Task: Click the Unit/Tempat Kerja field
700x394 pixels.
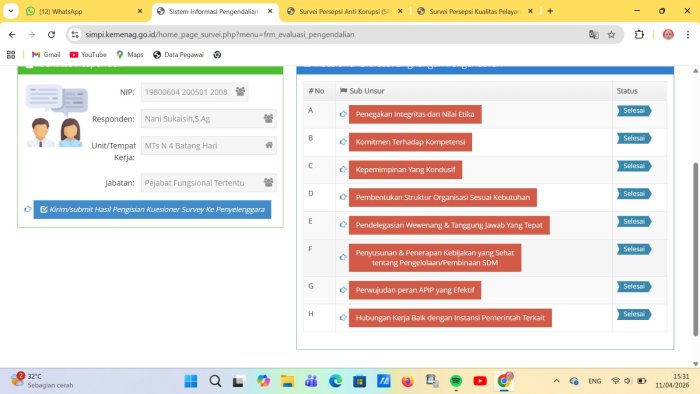Action: tap(208, 145)
